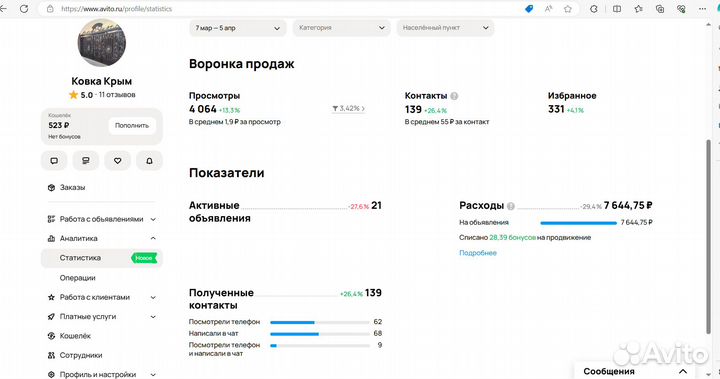This screenshot has height=379, width=720.
Task: Click the page vertical scrollbar
Action: tap(708, 237)
